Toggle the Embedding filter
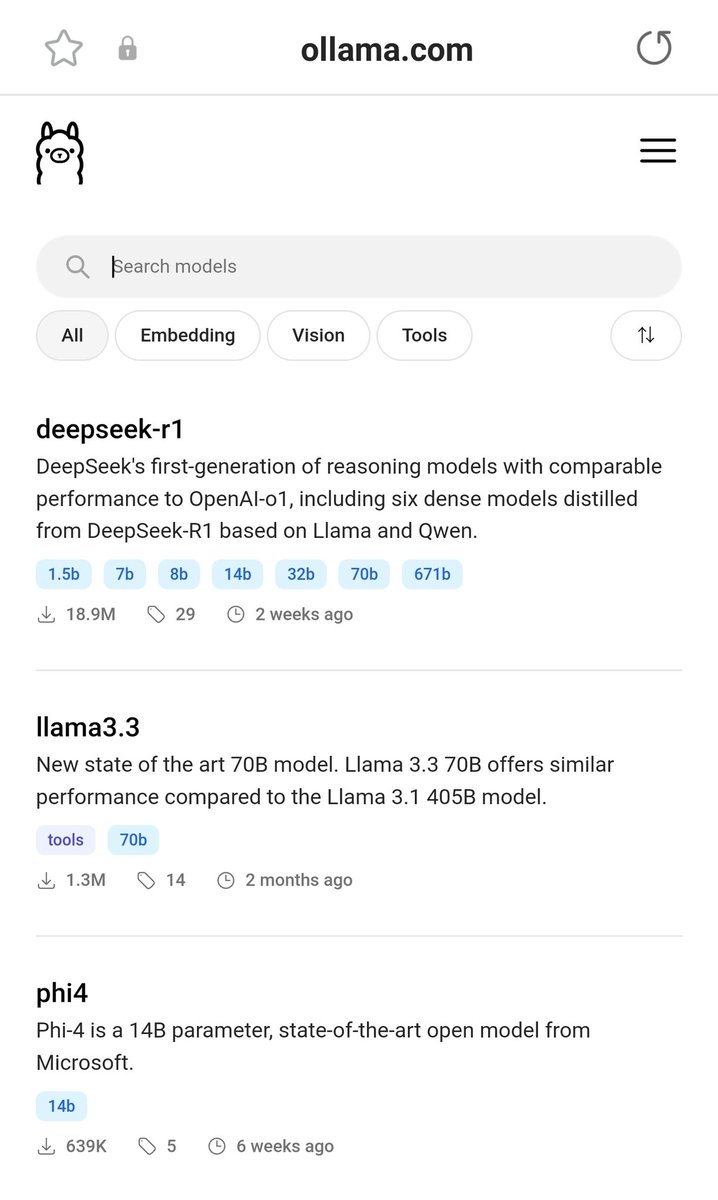This screenshot has height=1200, width=718. pos(187,335)
